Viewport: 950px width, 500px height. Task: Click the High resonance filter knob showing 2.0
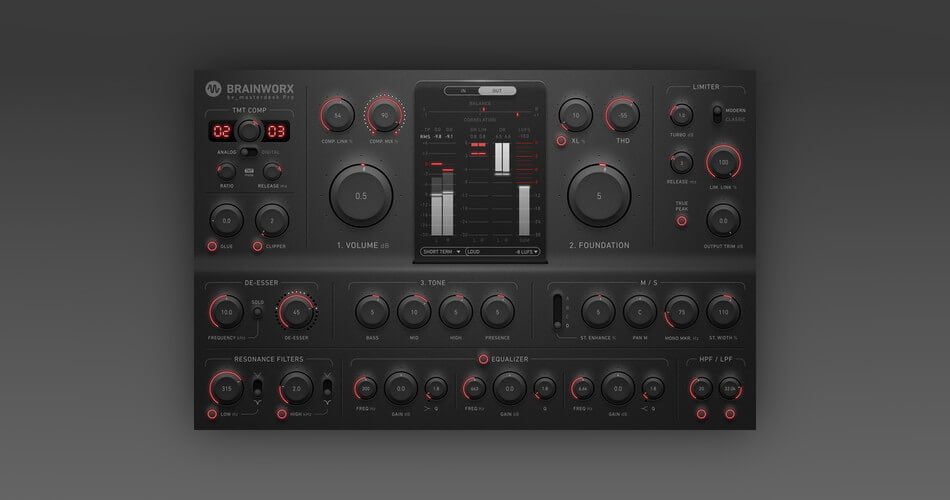[x=296, y=388]
